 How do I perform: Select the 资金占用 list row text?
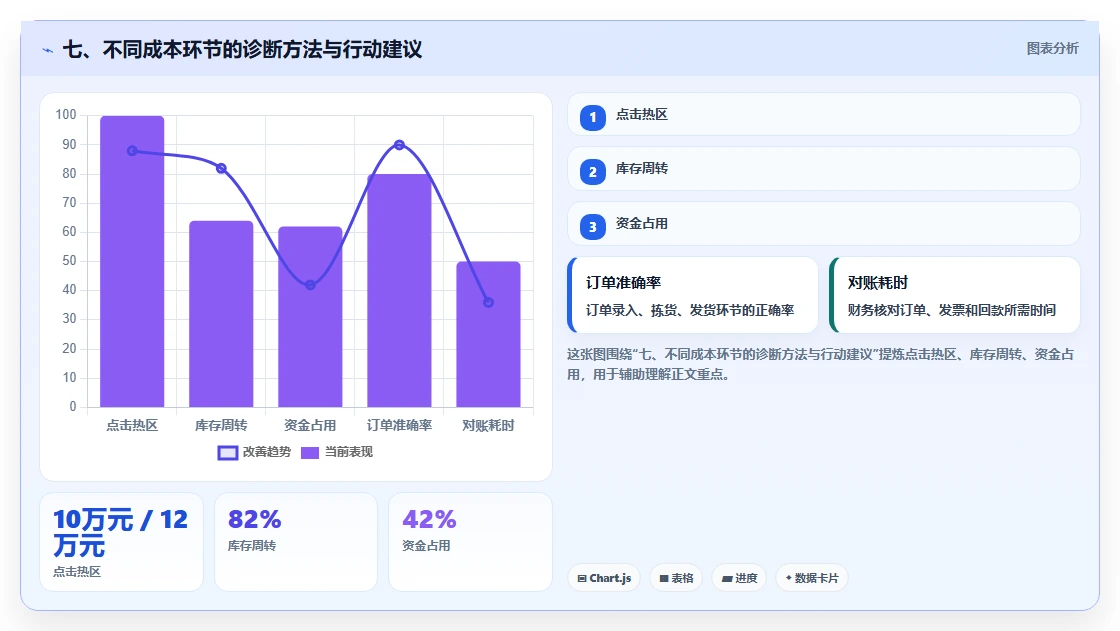click(x=641, y=224)
